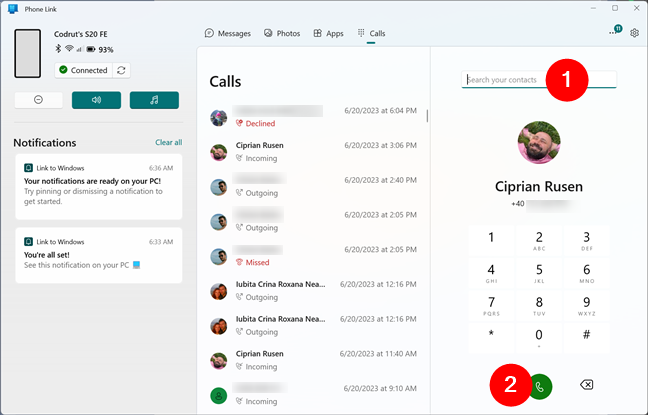This screenshot has width=648, height=415.
Task: Open the Messages tab
Action: 228,33
